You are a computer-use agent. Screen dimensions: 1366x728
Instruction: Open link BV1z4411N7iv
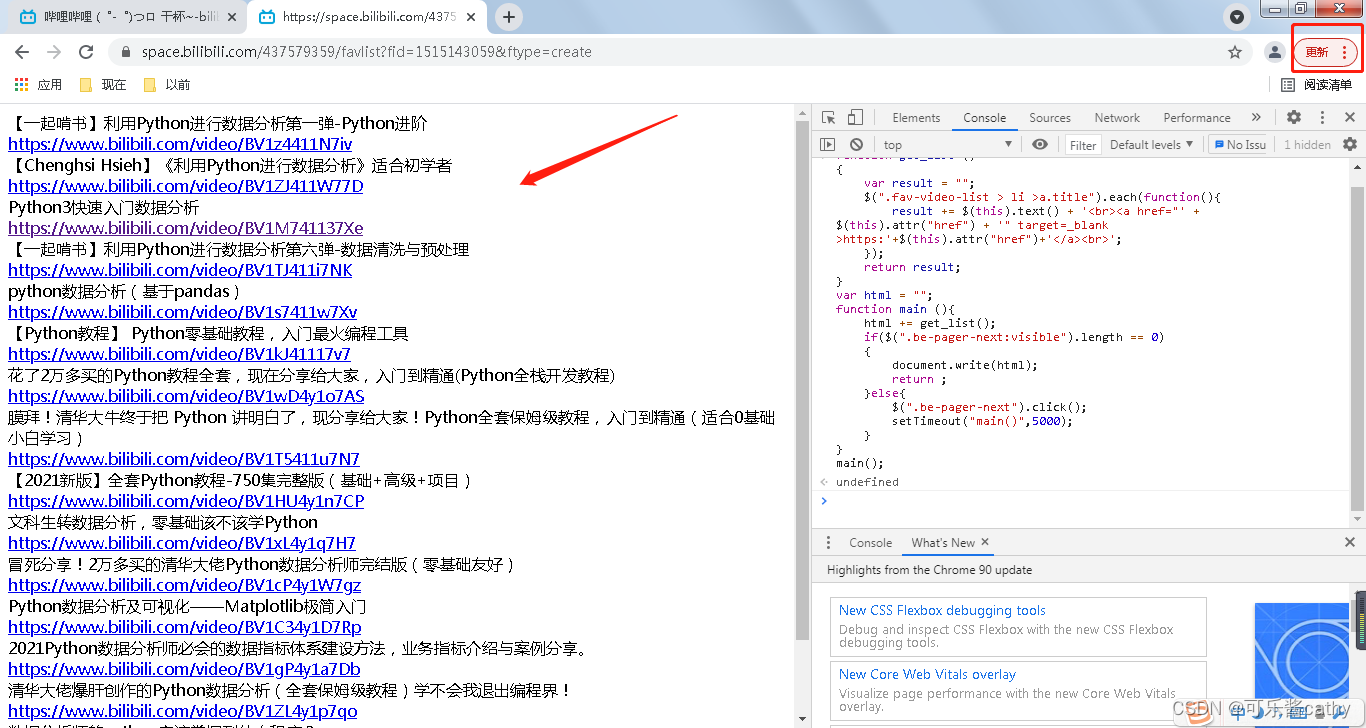180,144
